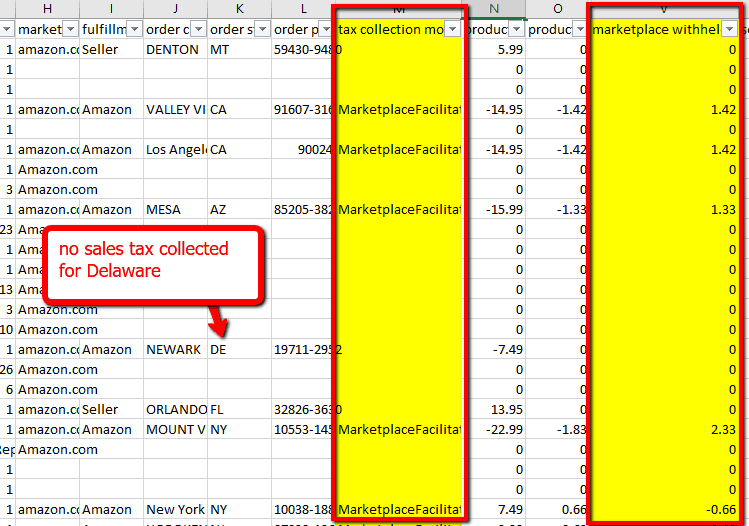
Task: Select column K header
Action: (239, 9)
